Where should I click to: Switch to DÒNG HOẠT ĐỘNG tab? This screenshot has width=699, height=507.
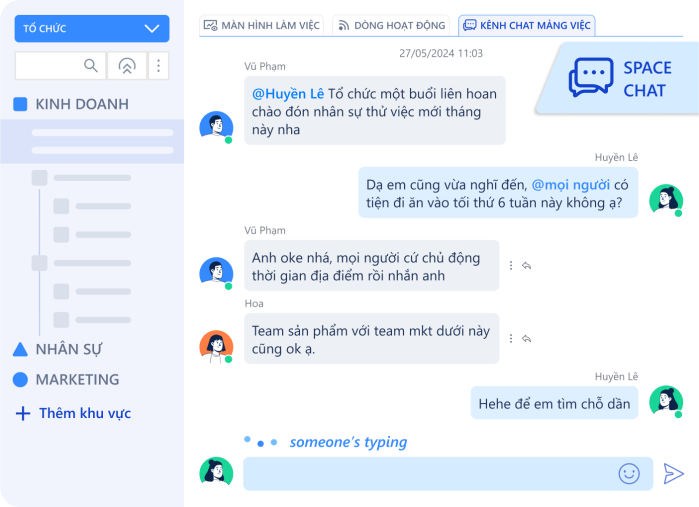click(x=390, y=25)
